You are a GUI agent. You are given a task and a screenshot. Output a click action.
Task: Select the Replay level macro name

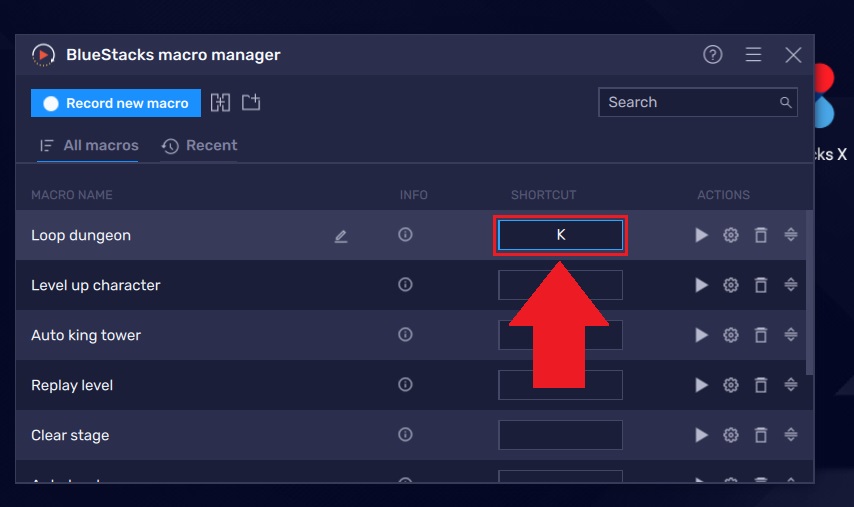tap(72, 386)
